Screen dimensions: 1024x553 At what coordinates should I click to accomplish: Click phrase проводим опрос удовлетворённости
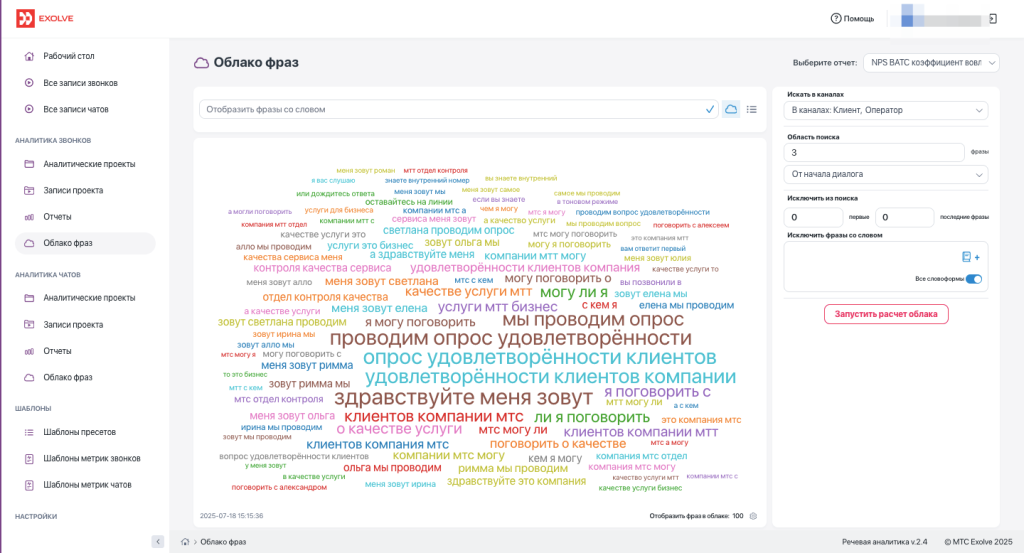point(510,338)
